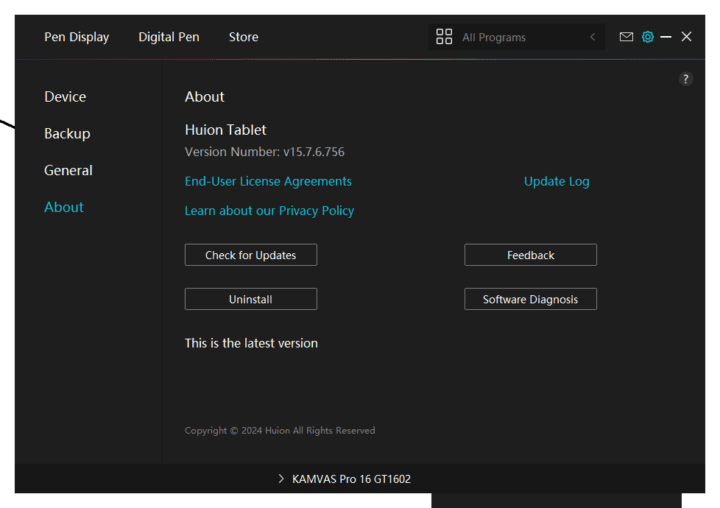The height and width of the screenshot is (508, 720).
Task: Switch to the Digital Pen tab
Action: click(x=168, y=37)
